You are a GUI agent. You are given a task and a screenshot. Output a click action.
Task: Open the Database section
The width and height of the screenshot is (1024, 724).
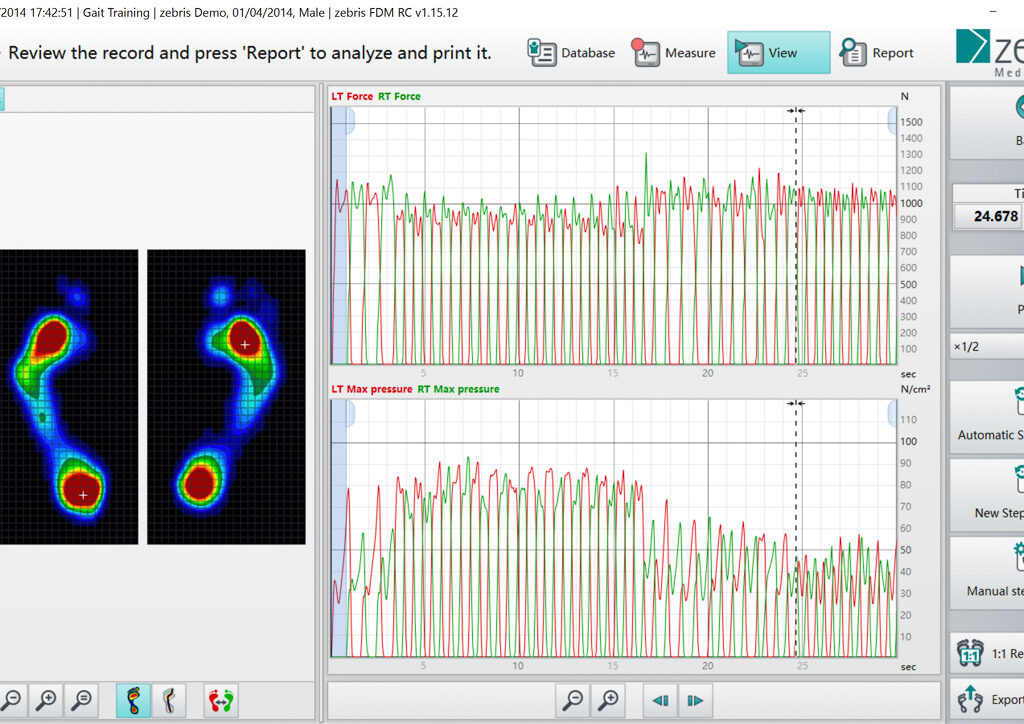point(571,53)
